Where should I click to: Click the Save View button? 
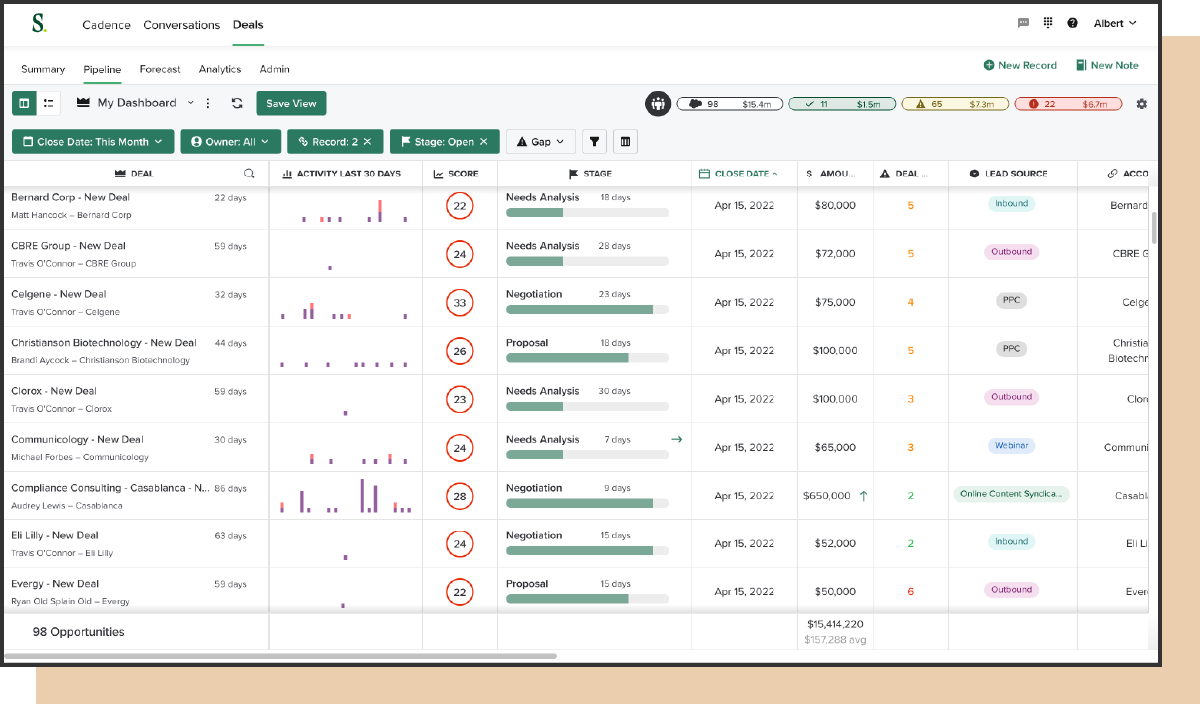(x=291, y=103)
